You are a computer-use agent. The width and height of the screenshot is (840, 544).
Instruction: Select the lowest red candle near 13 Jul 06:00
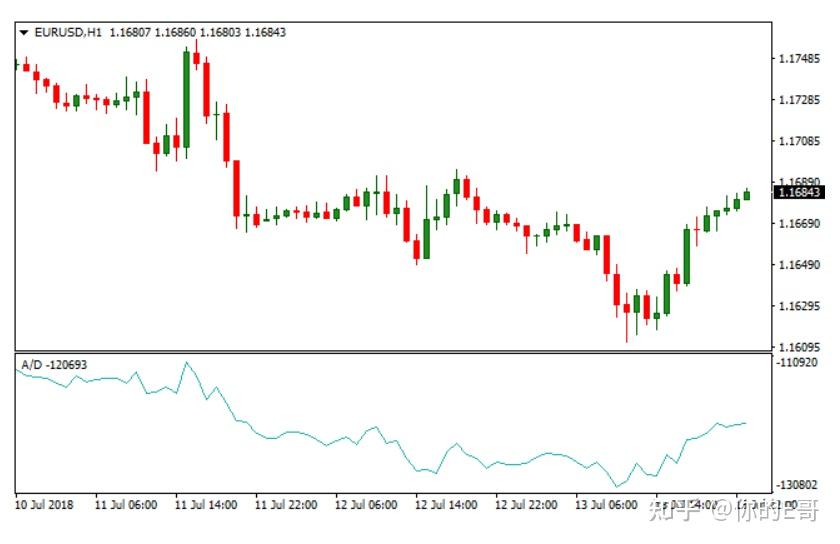[x=627, y=309]
